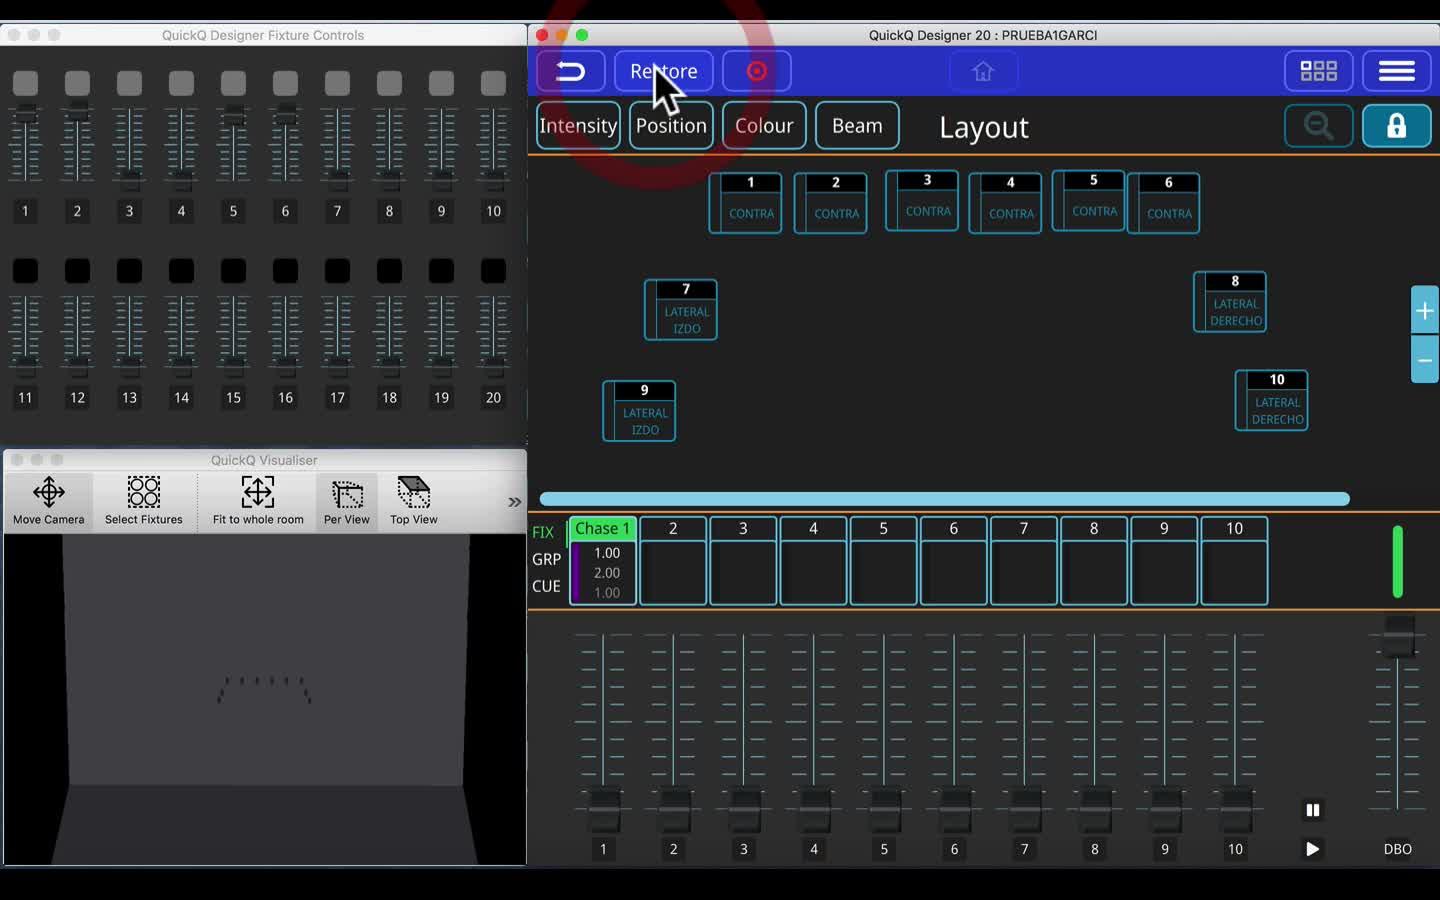Toggle the layout lock icon
The image size is (1440, 900).
click(1396, 126)
